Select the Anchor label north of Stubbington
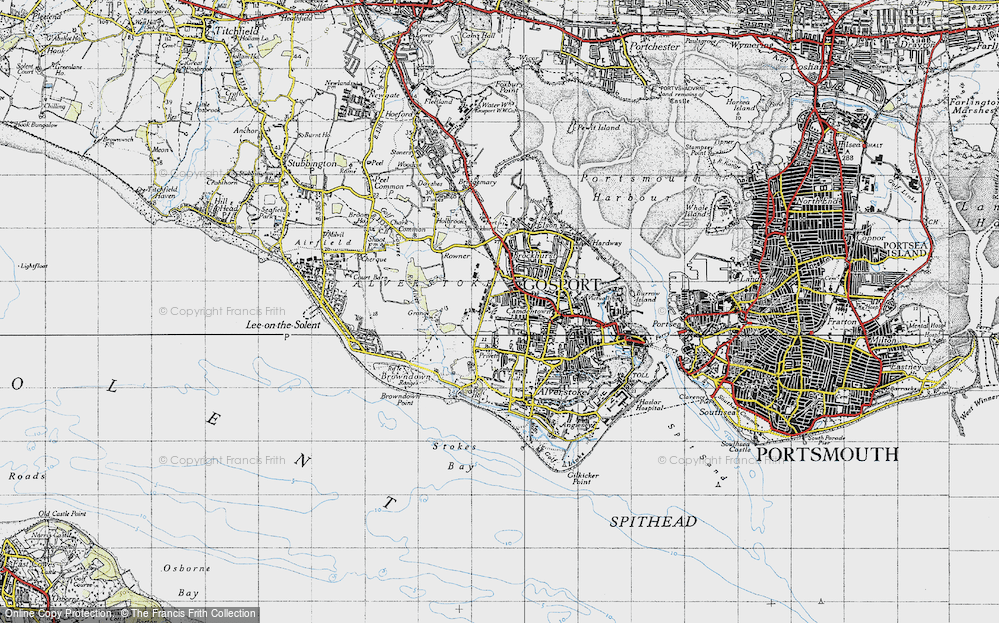 [x=245, y=131]
